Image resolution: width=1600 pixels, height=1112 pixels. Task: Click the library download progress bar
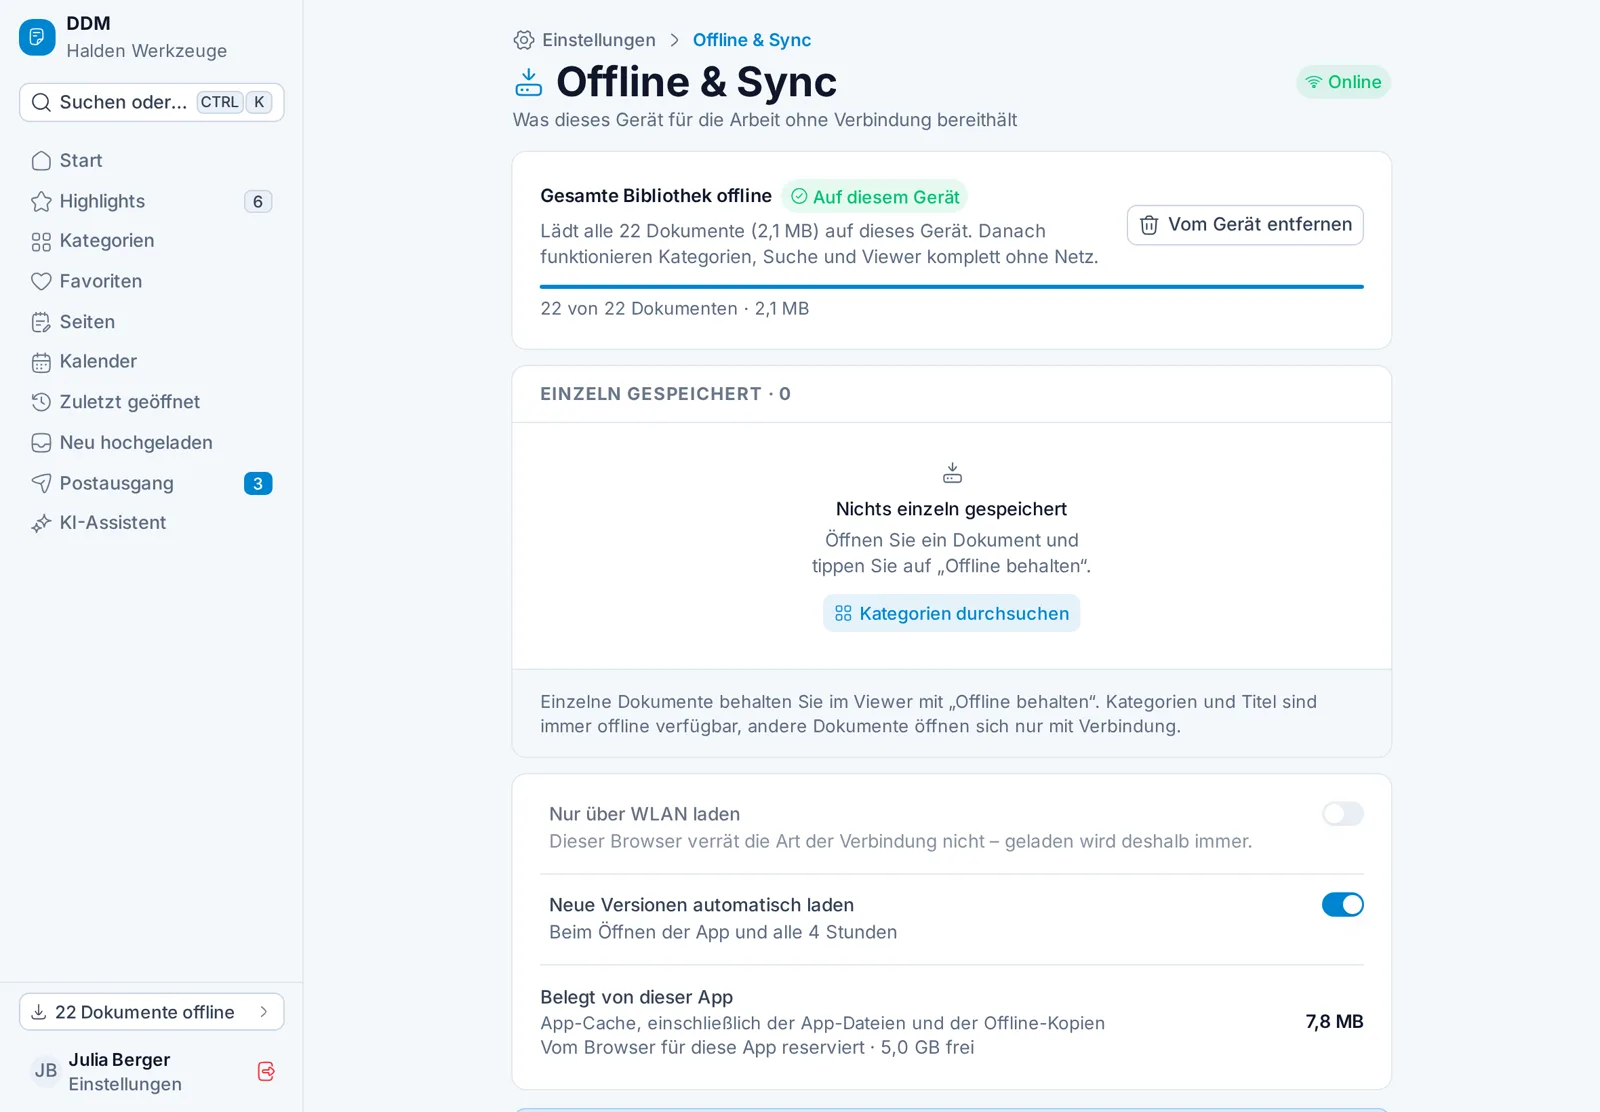[951, 287]
